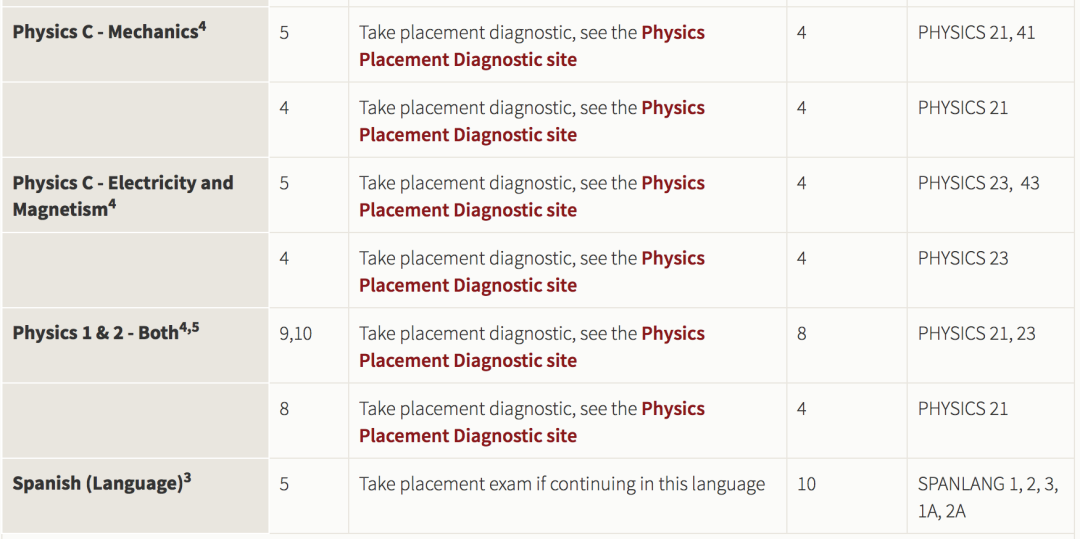
Task: Click footnote 3 superscript beside Spanish (Language)
Action: pos(188,478)
